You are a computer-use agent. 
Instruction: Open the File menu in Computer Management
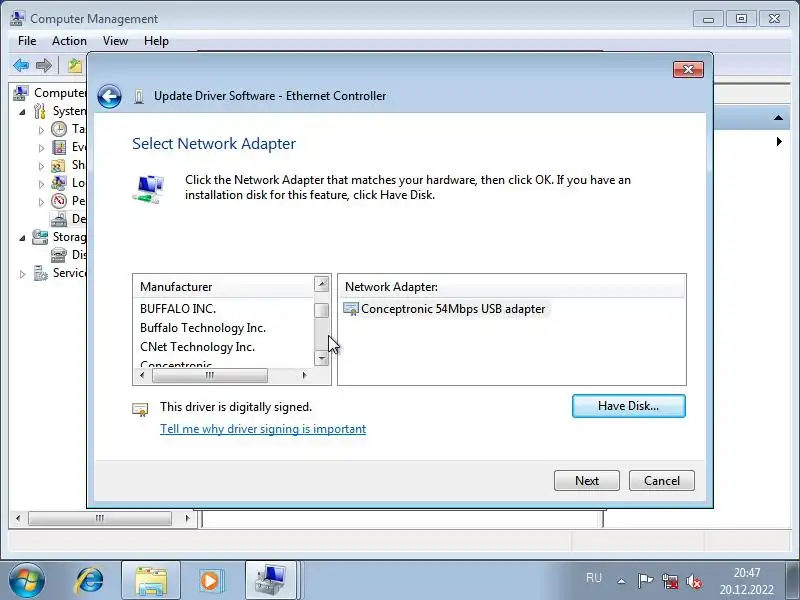[27, 41]
